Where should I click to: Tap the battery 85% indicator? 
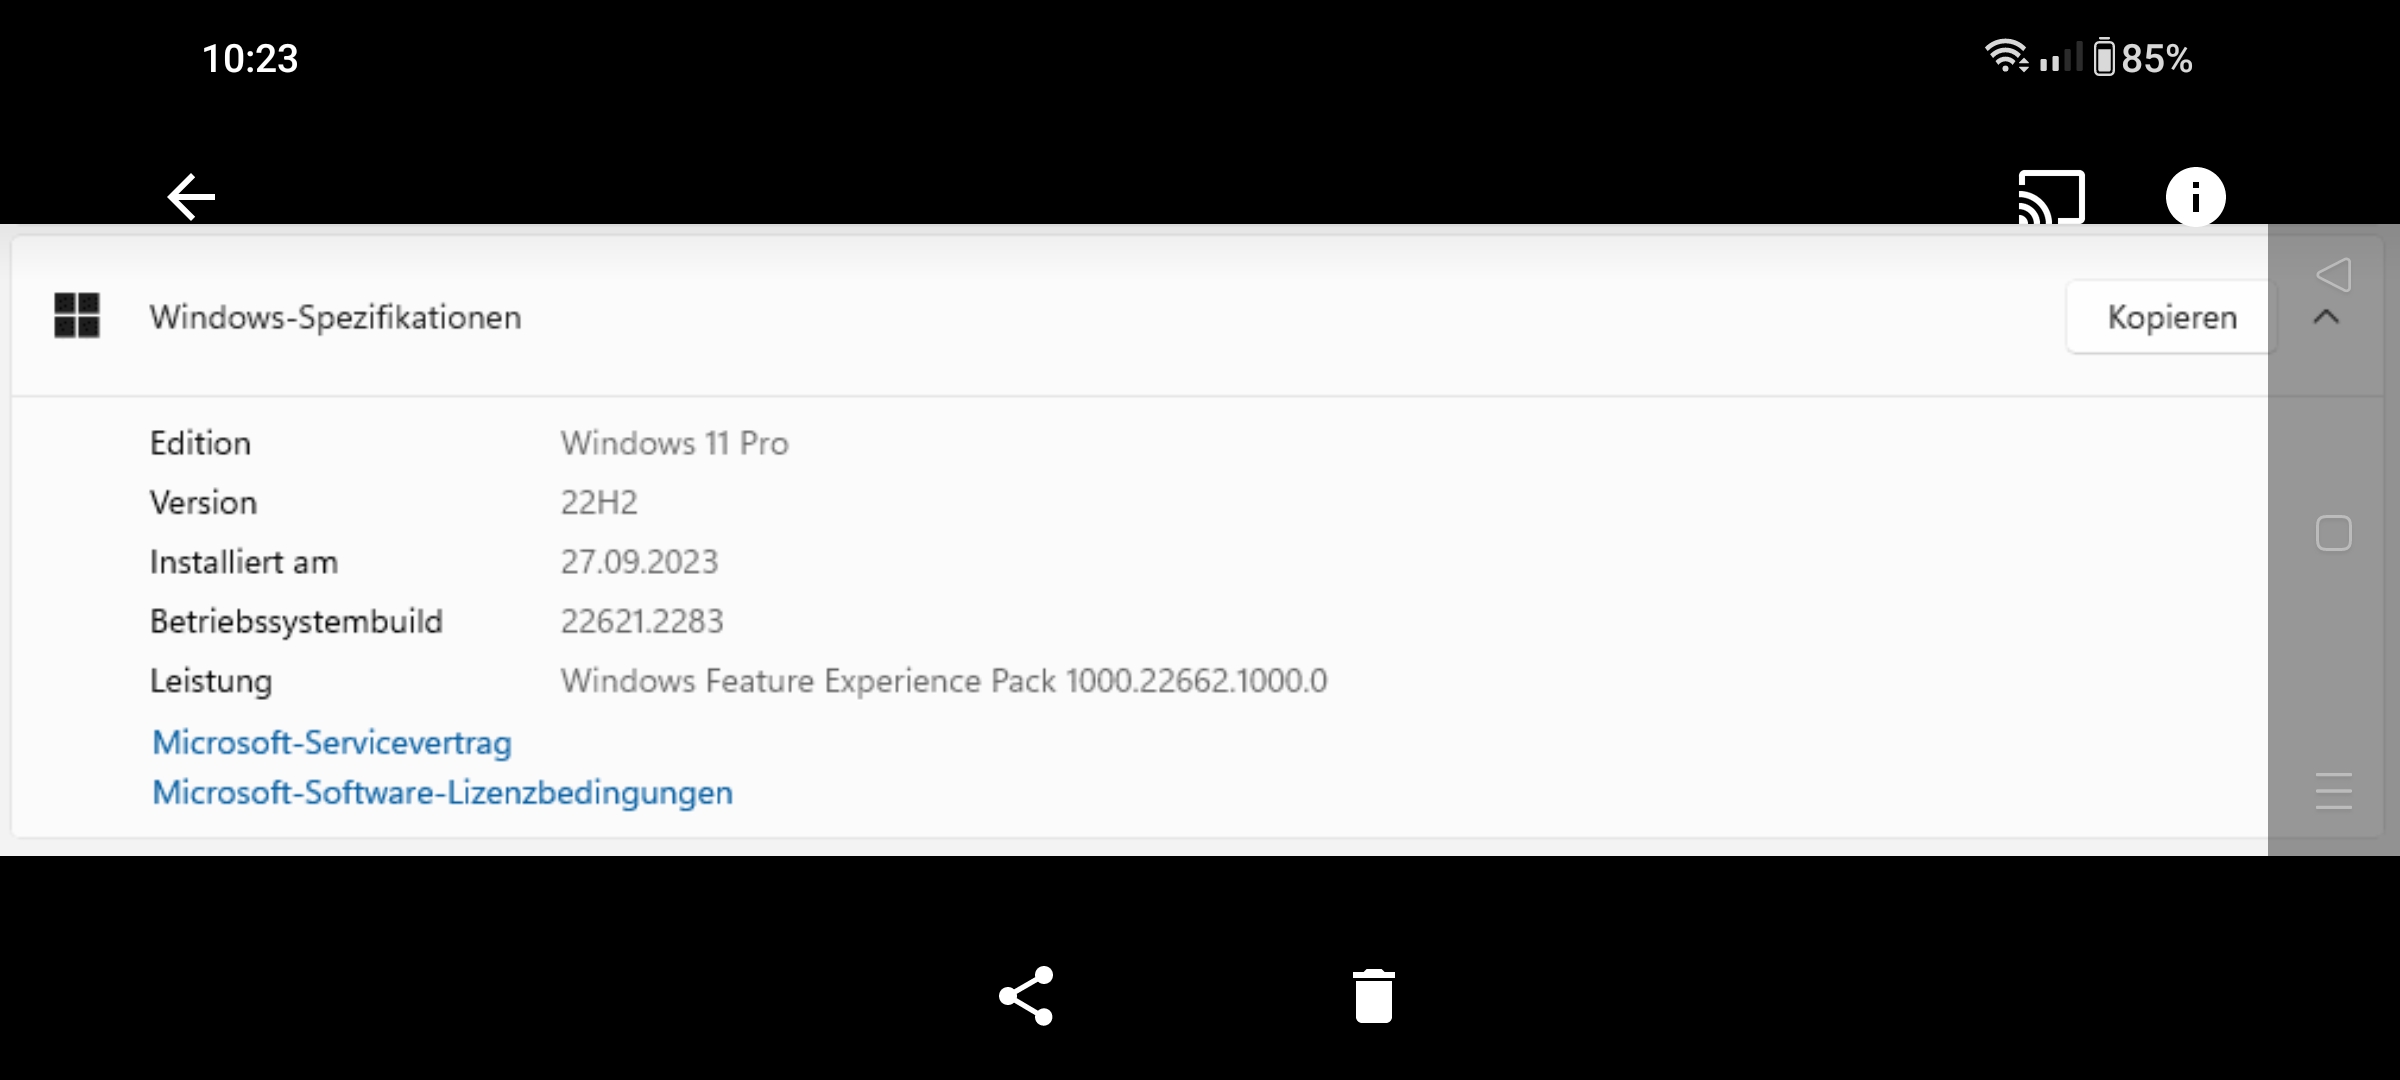click(x=2143, y=58)
